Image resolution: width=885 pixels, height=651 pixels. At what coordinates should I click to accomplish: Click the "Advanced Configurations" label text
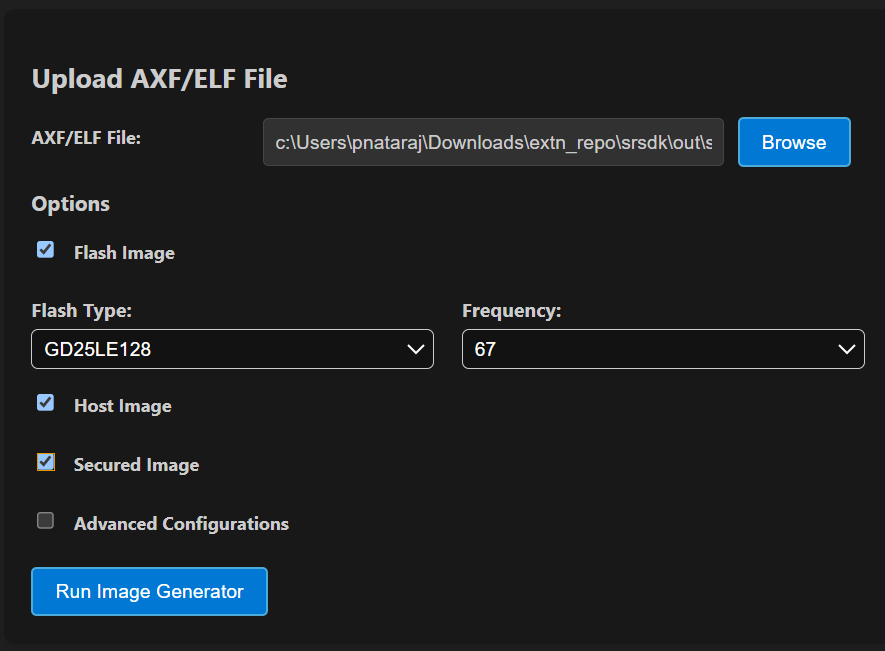[x=181, y=524]
